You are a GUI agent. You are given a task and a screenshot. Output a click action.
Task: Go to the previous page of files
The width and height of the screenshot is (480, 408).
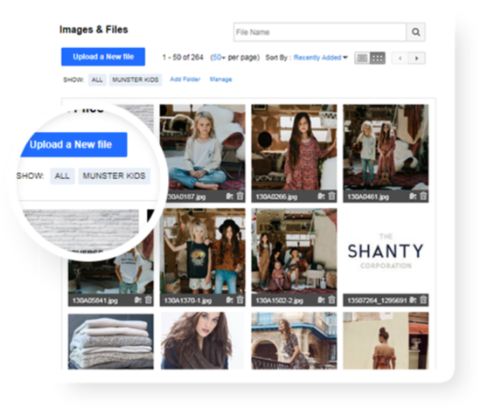[400, 58]
